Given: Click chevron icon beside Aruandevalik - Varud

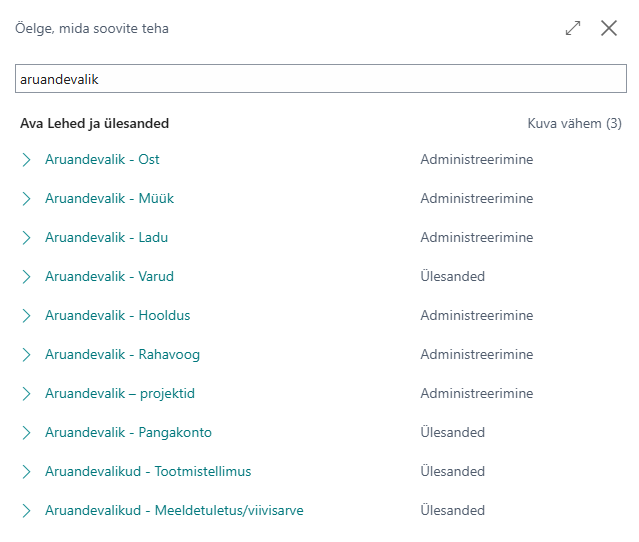Looking at the screenshot, I should point(26,277).
